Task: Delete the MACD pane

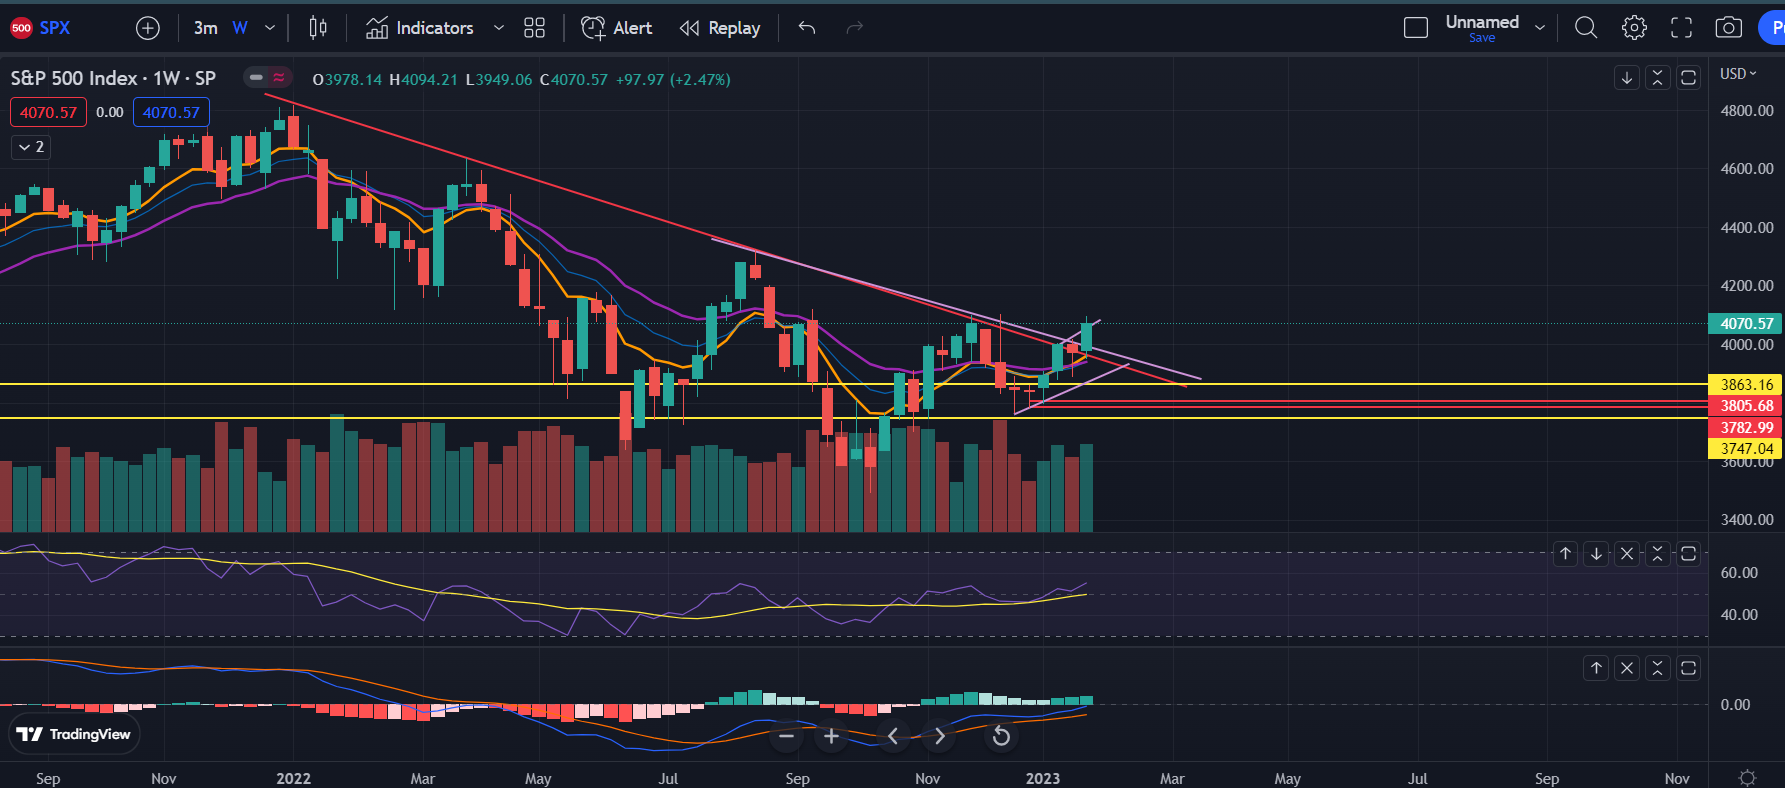Action: click(x=1628, y=668)
